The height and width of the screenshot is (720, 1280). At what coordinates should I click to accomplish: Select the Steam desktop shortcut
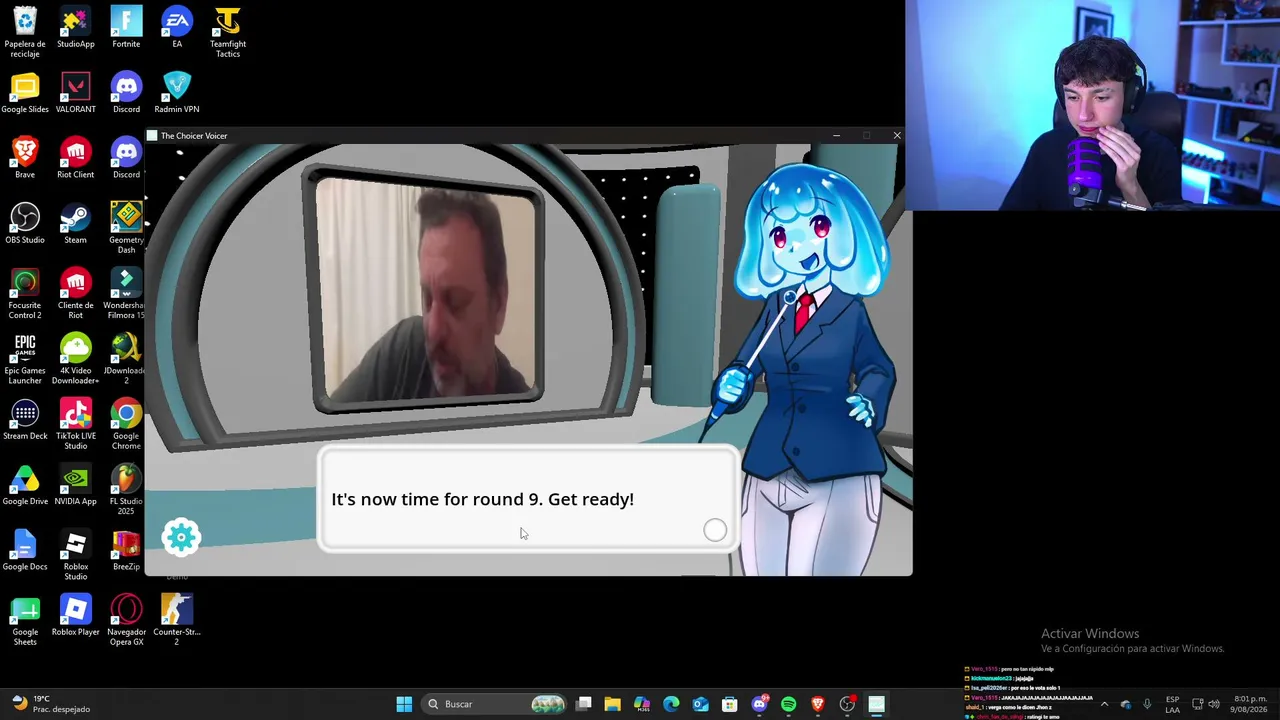click(76, 224)
